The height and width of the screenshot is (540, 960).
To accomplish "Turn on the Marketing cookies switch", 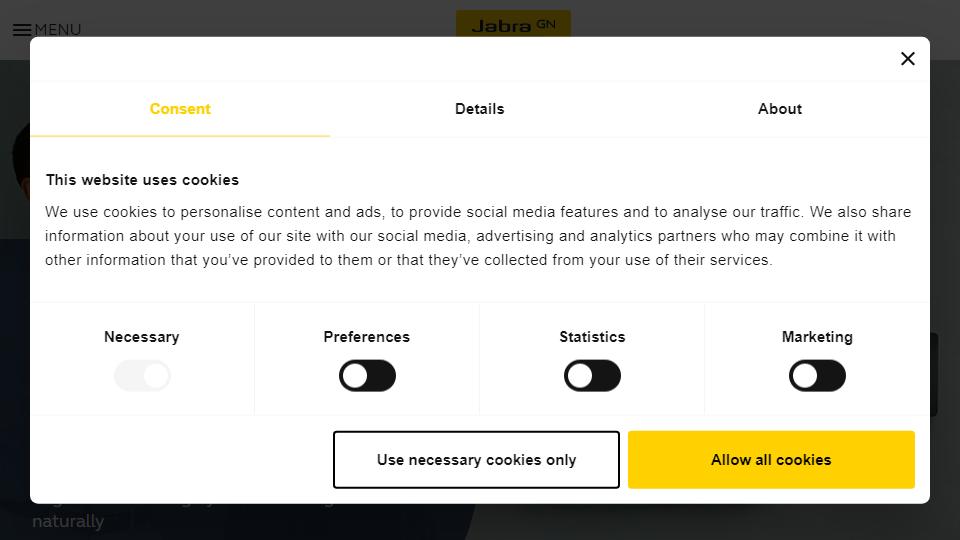I will [817, 375].
